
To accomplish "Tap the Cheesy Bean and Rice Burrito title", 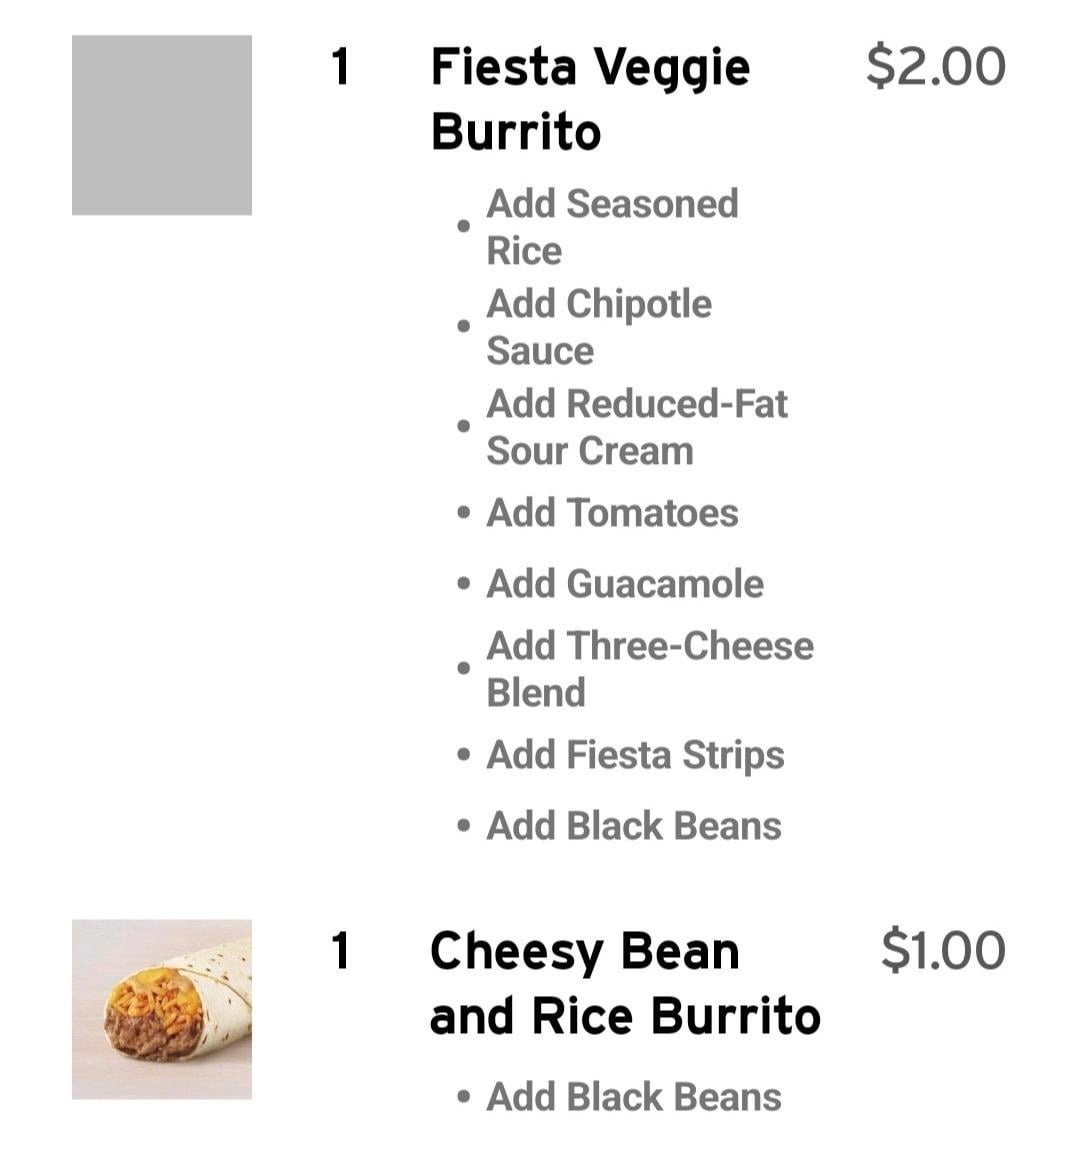I will pos(625,982).
